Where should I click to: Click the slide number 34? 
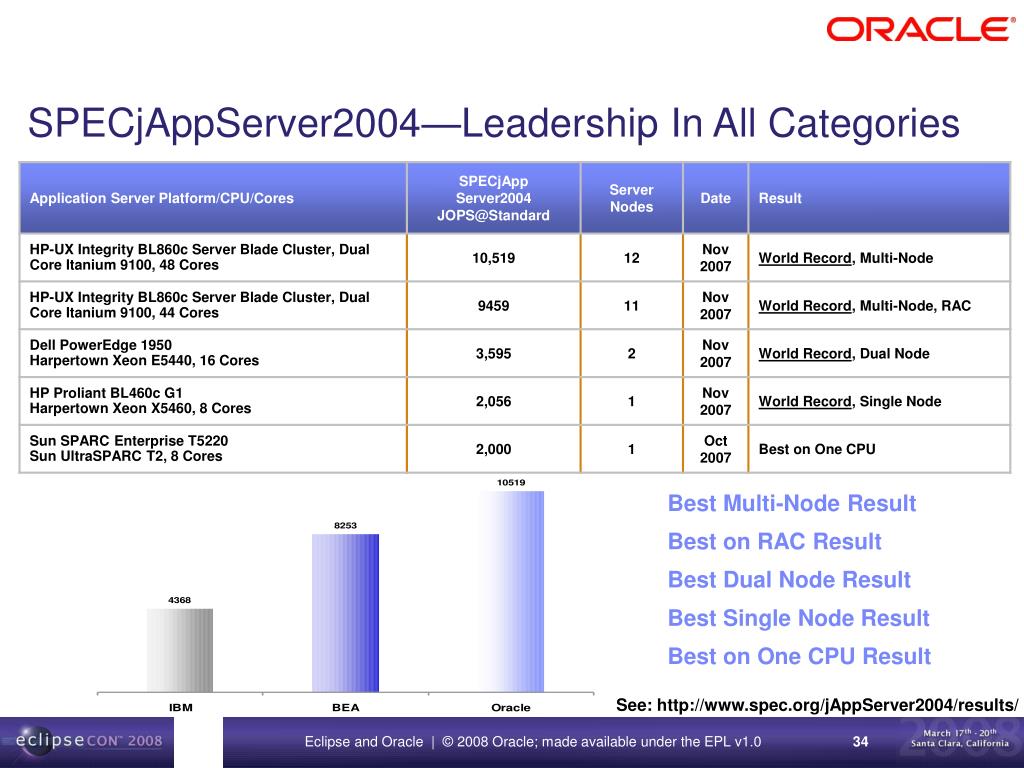pyautogui.click(x=860, y=741)
